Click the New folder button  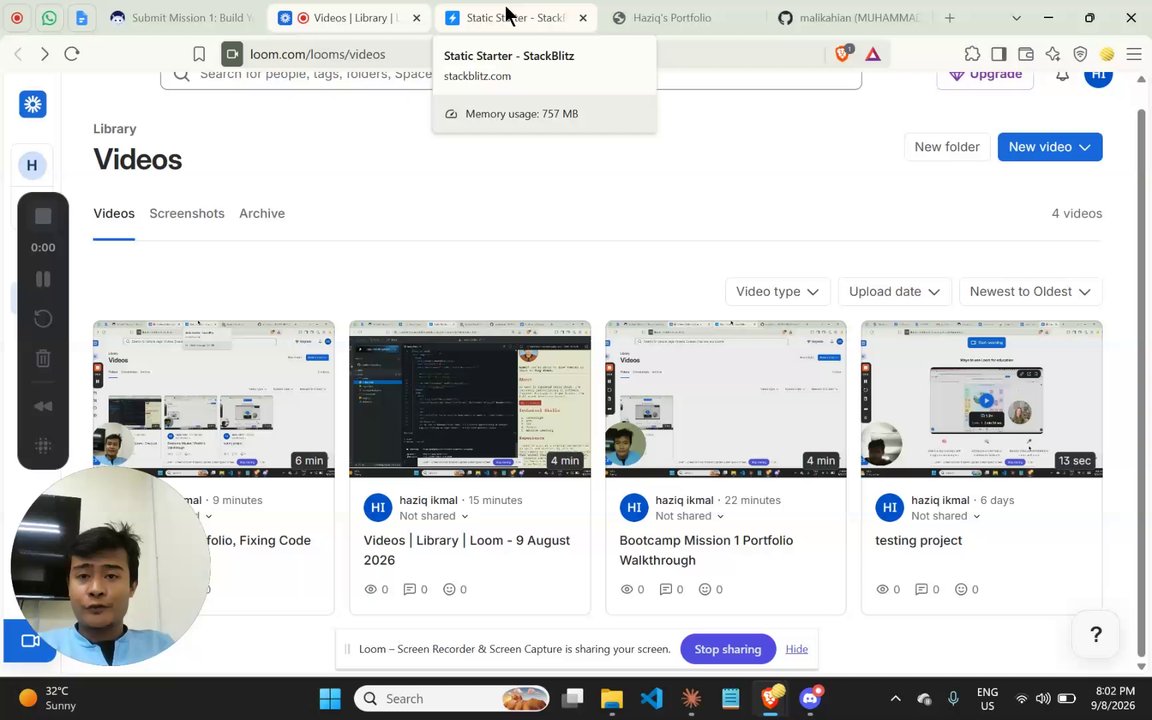click(947, 147)
